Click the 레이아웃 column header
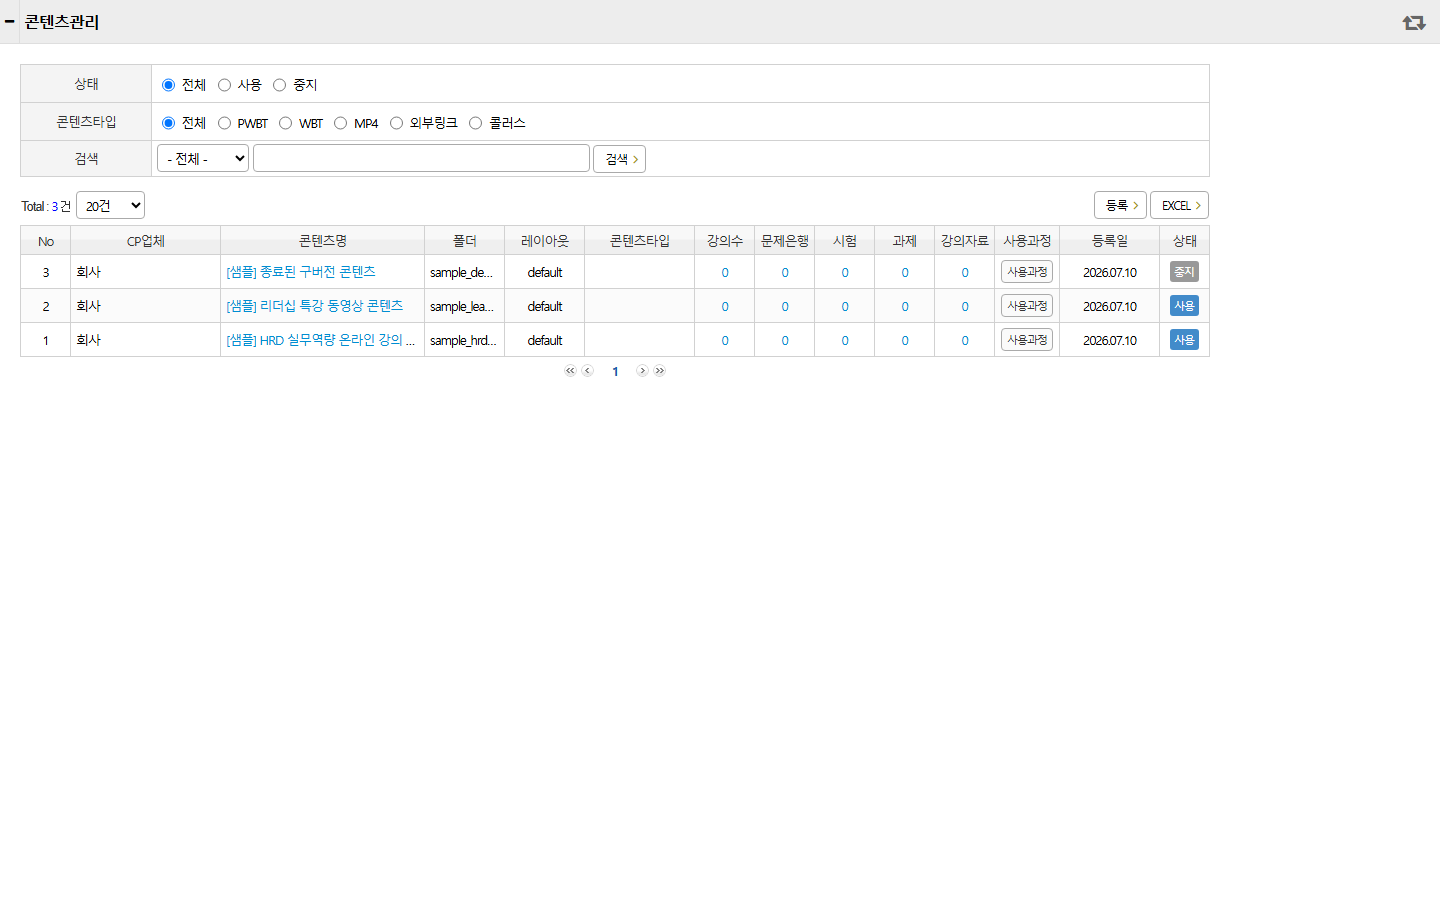The width and height of the screenshot is (1440, 900). coord(545,241)
